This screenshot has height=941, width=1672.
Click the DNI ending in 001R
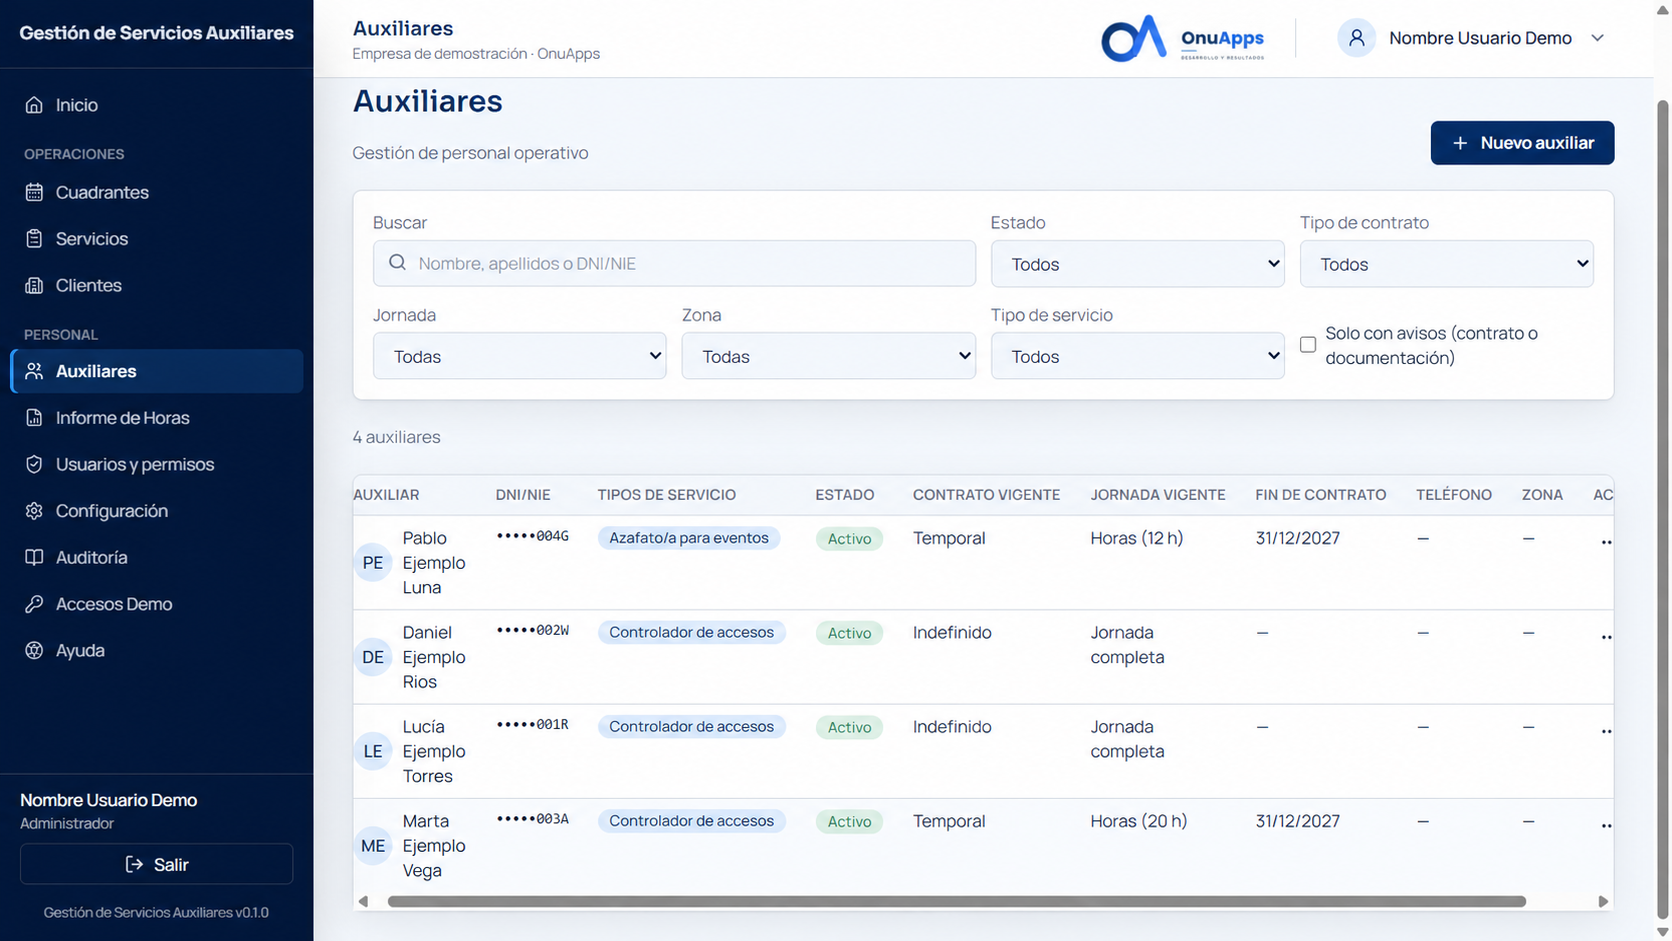point(533,725)
